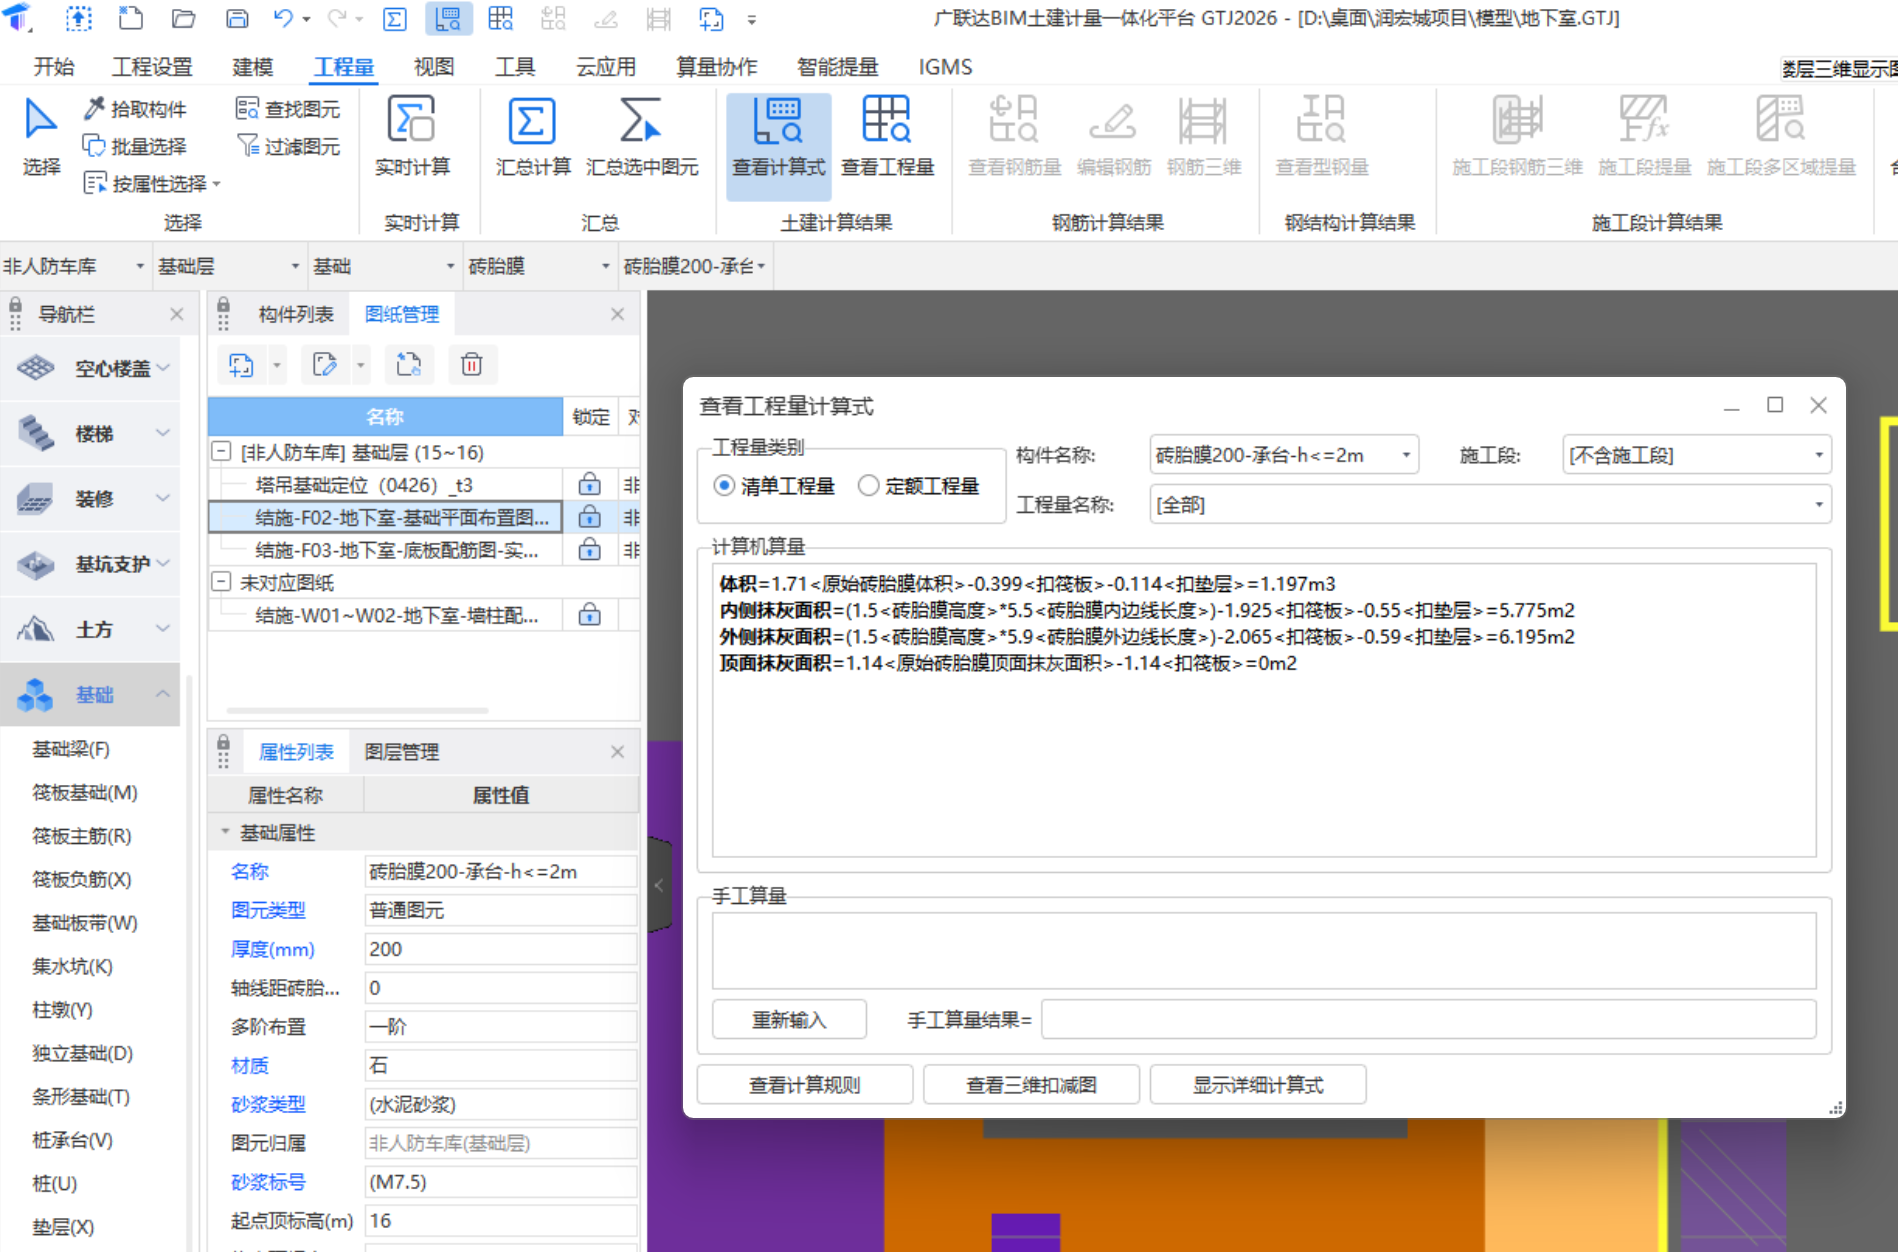Select the 定额工程量 radio button
The width and height of the screenshot is (1898, 1252).
[x=868, y=485]
